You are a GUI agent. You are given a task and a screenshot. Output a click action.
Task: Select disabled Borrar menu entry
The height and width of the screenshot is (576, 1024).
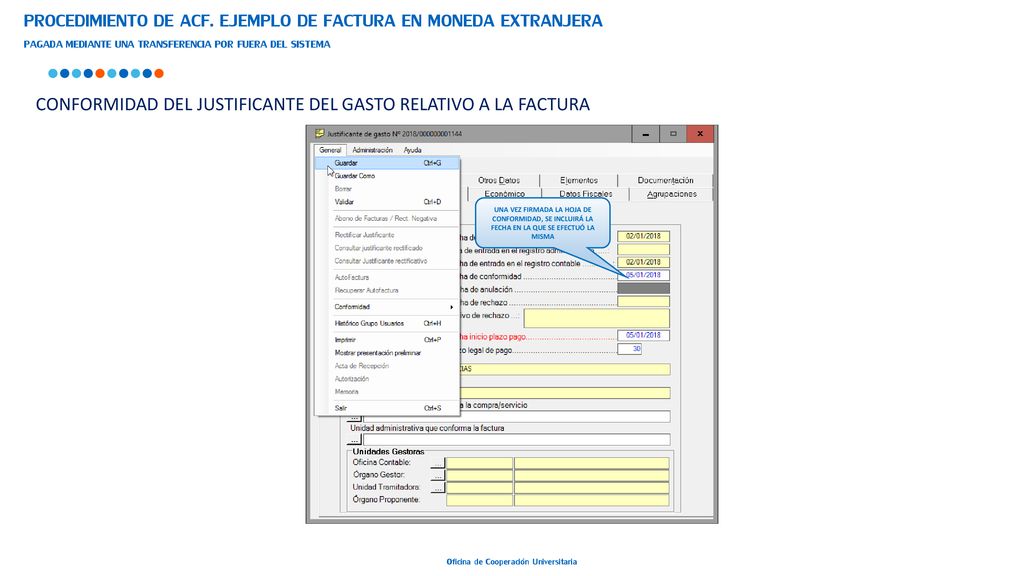(387, 189)
